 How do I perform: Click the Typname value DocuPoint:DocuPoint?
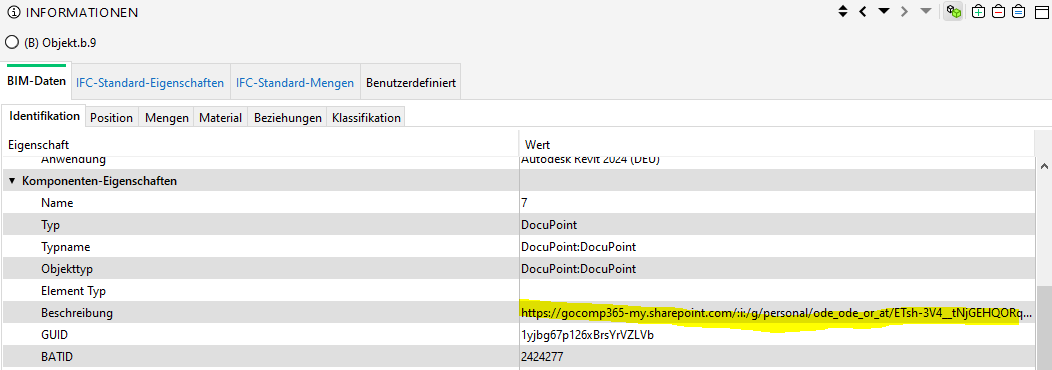[578, 246]
